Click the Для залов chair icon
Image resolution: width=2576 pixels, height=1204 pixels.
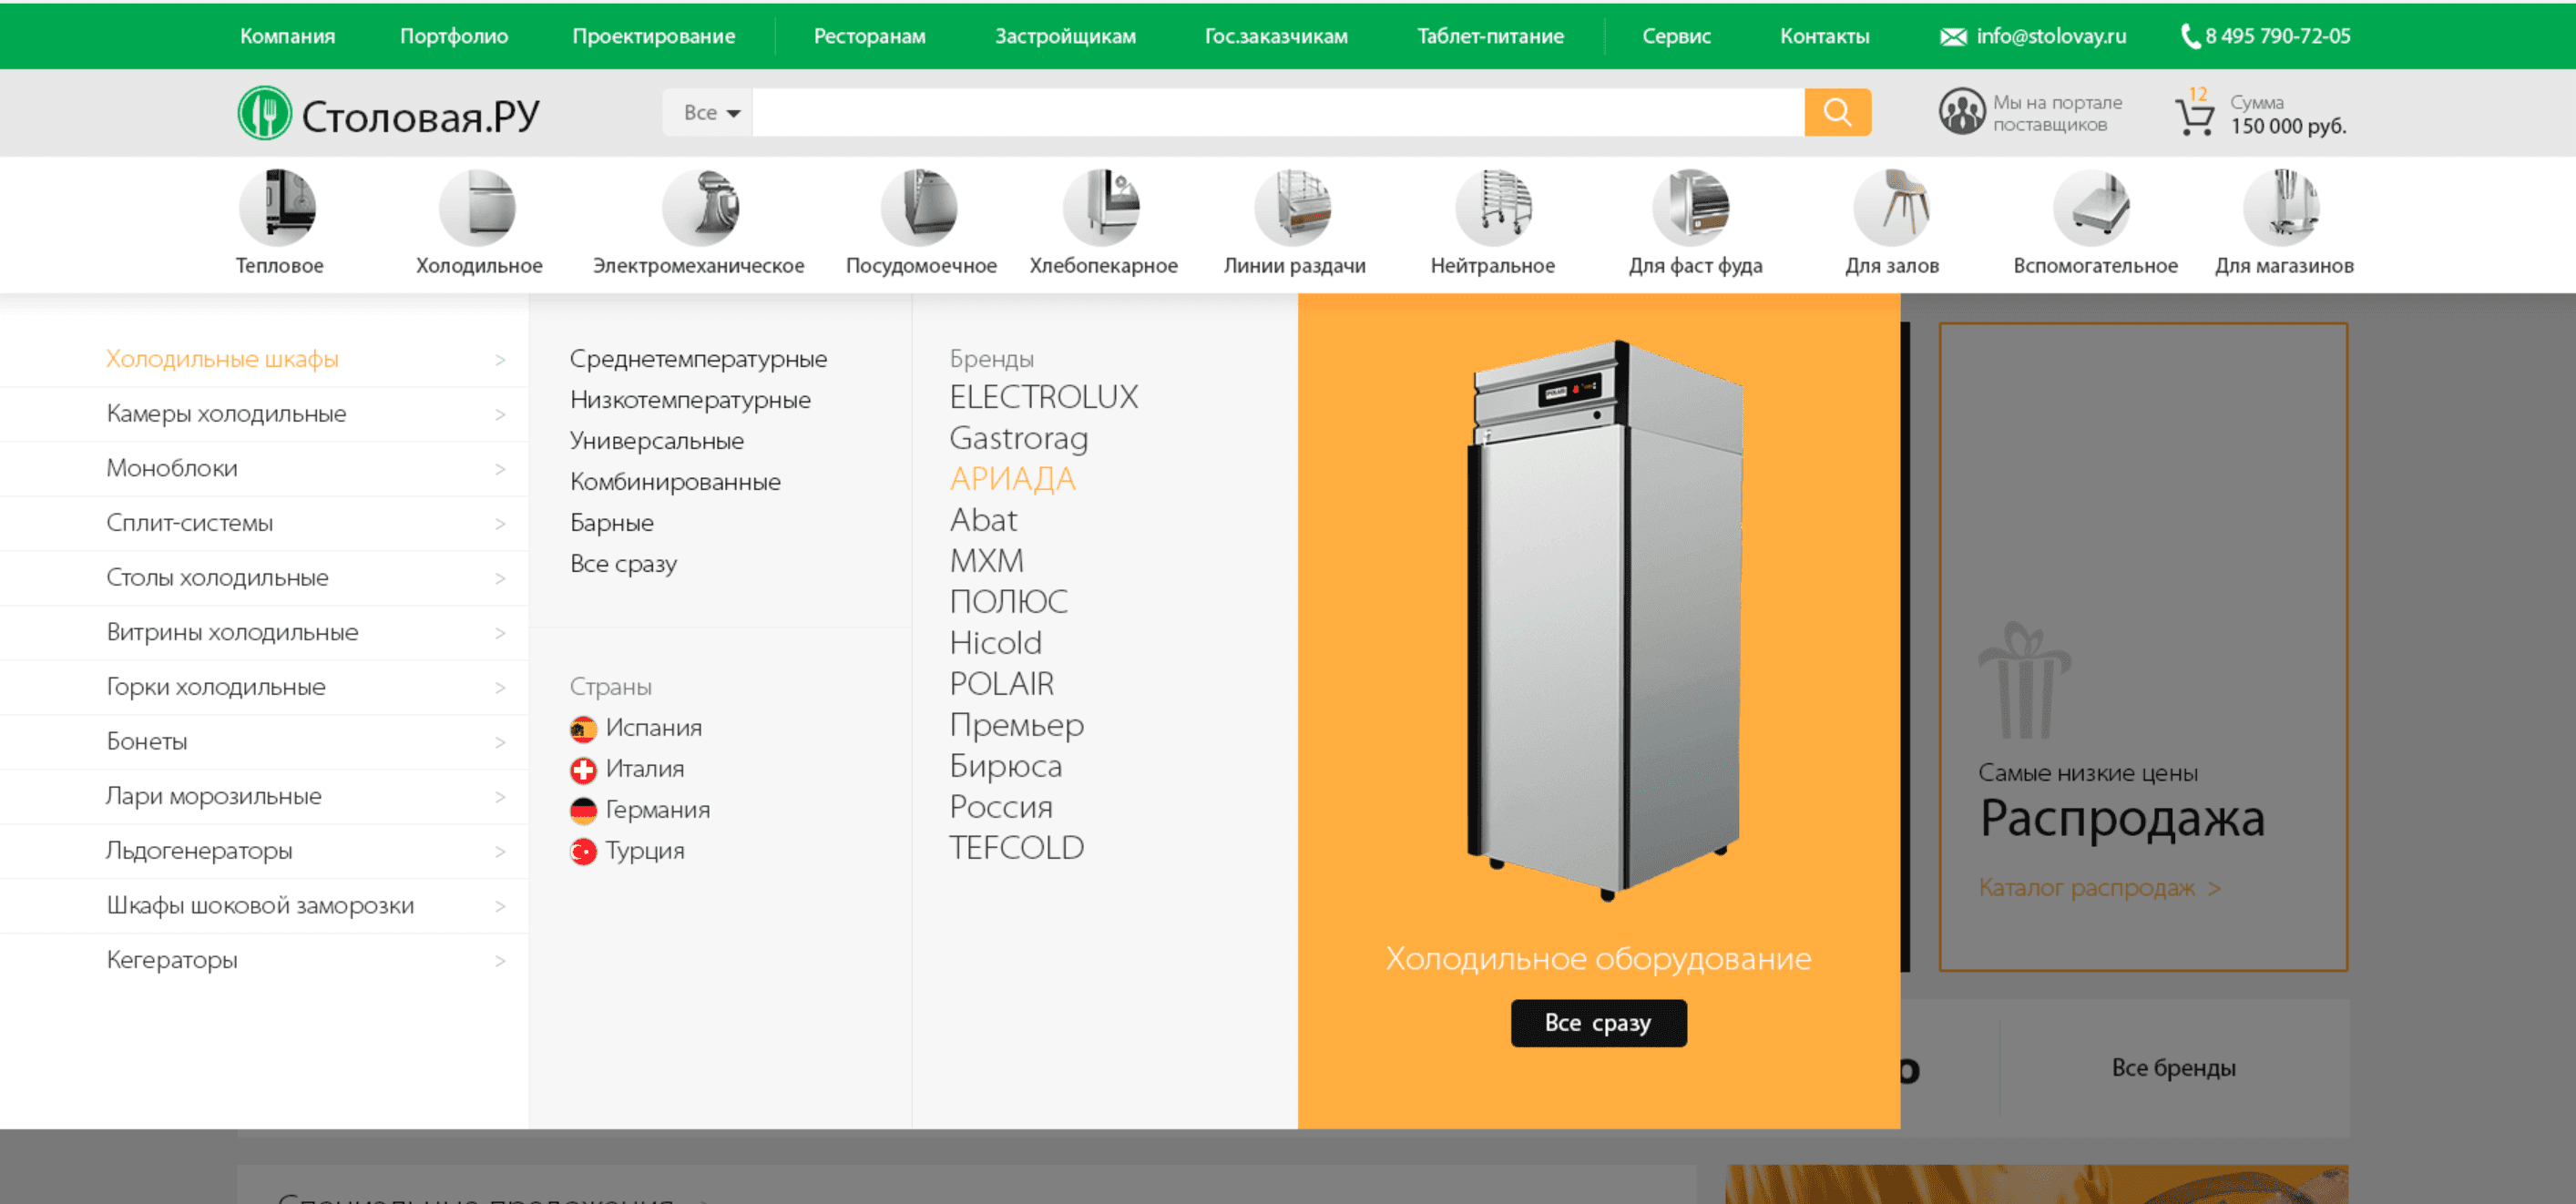point(1891,207)
